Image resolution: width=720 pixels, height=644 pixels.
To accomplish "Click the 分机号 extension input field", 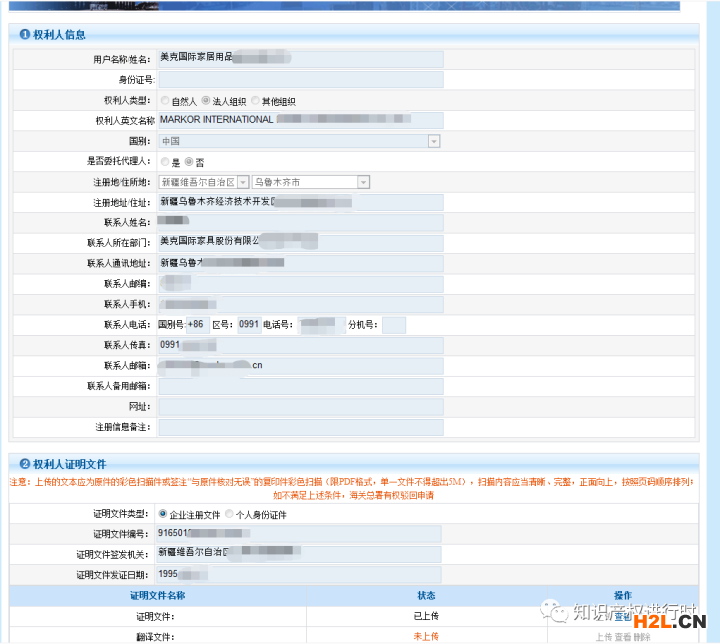I will 393,325.
